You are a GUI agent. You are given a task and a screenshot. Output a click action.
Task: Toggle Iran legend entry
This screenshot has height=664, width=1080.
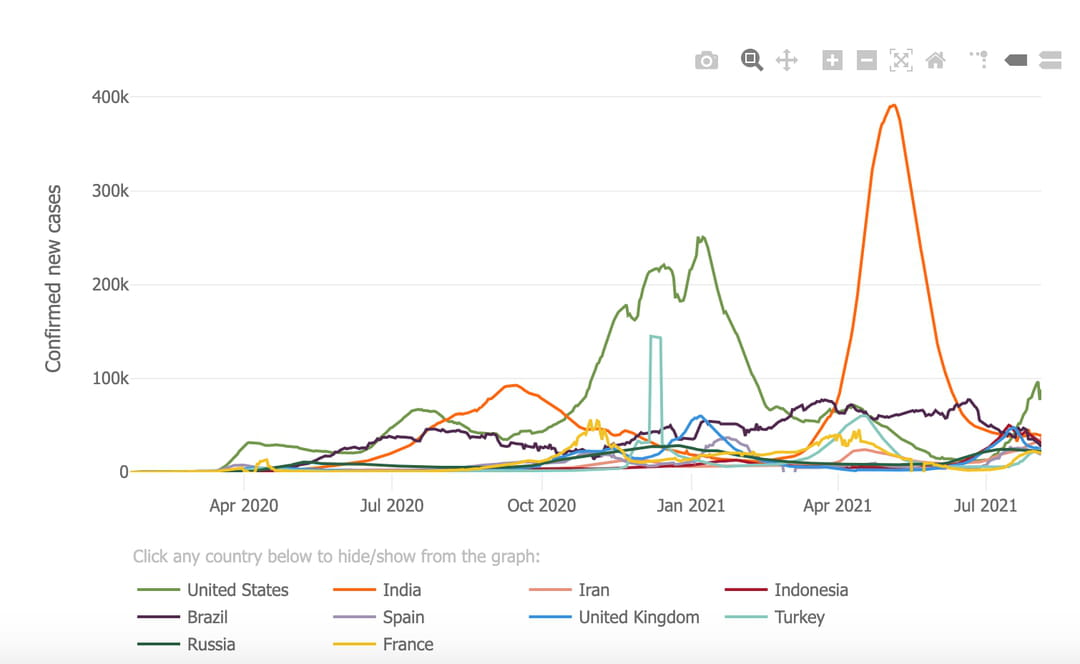click(x=594, y=590)
